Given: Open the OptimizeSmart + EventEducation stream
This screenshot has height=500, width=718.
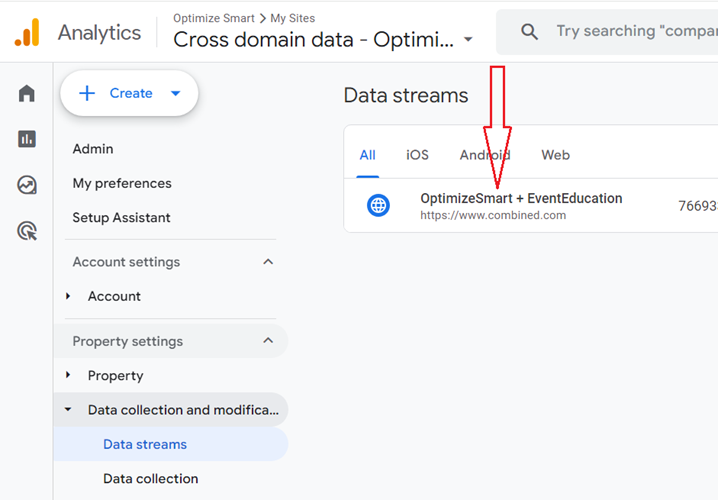Looking at the screenshot, I should [x=521, y=198].
